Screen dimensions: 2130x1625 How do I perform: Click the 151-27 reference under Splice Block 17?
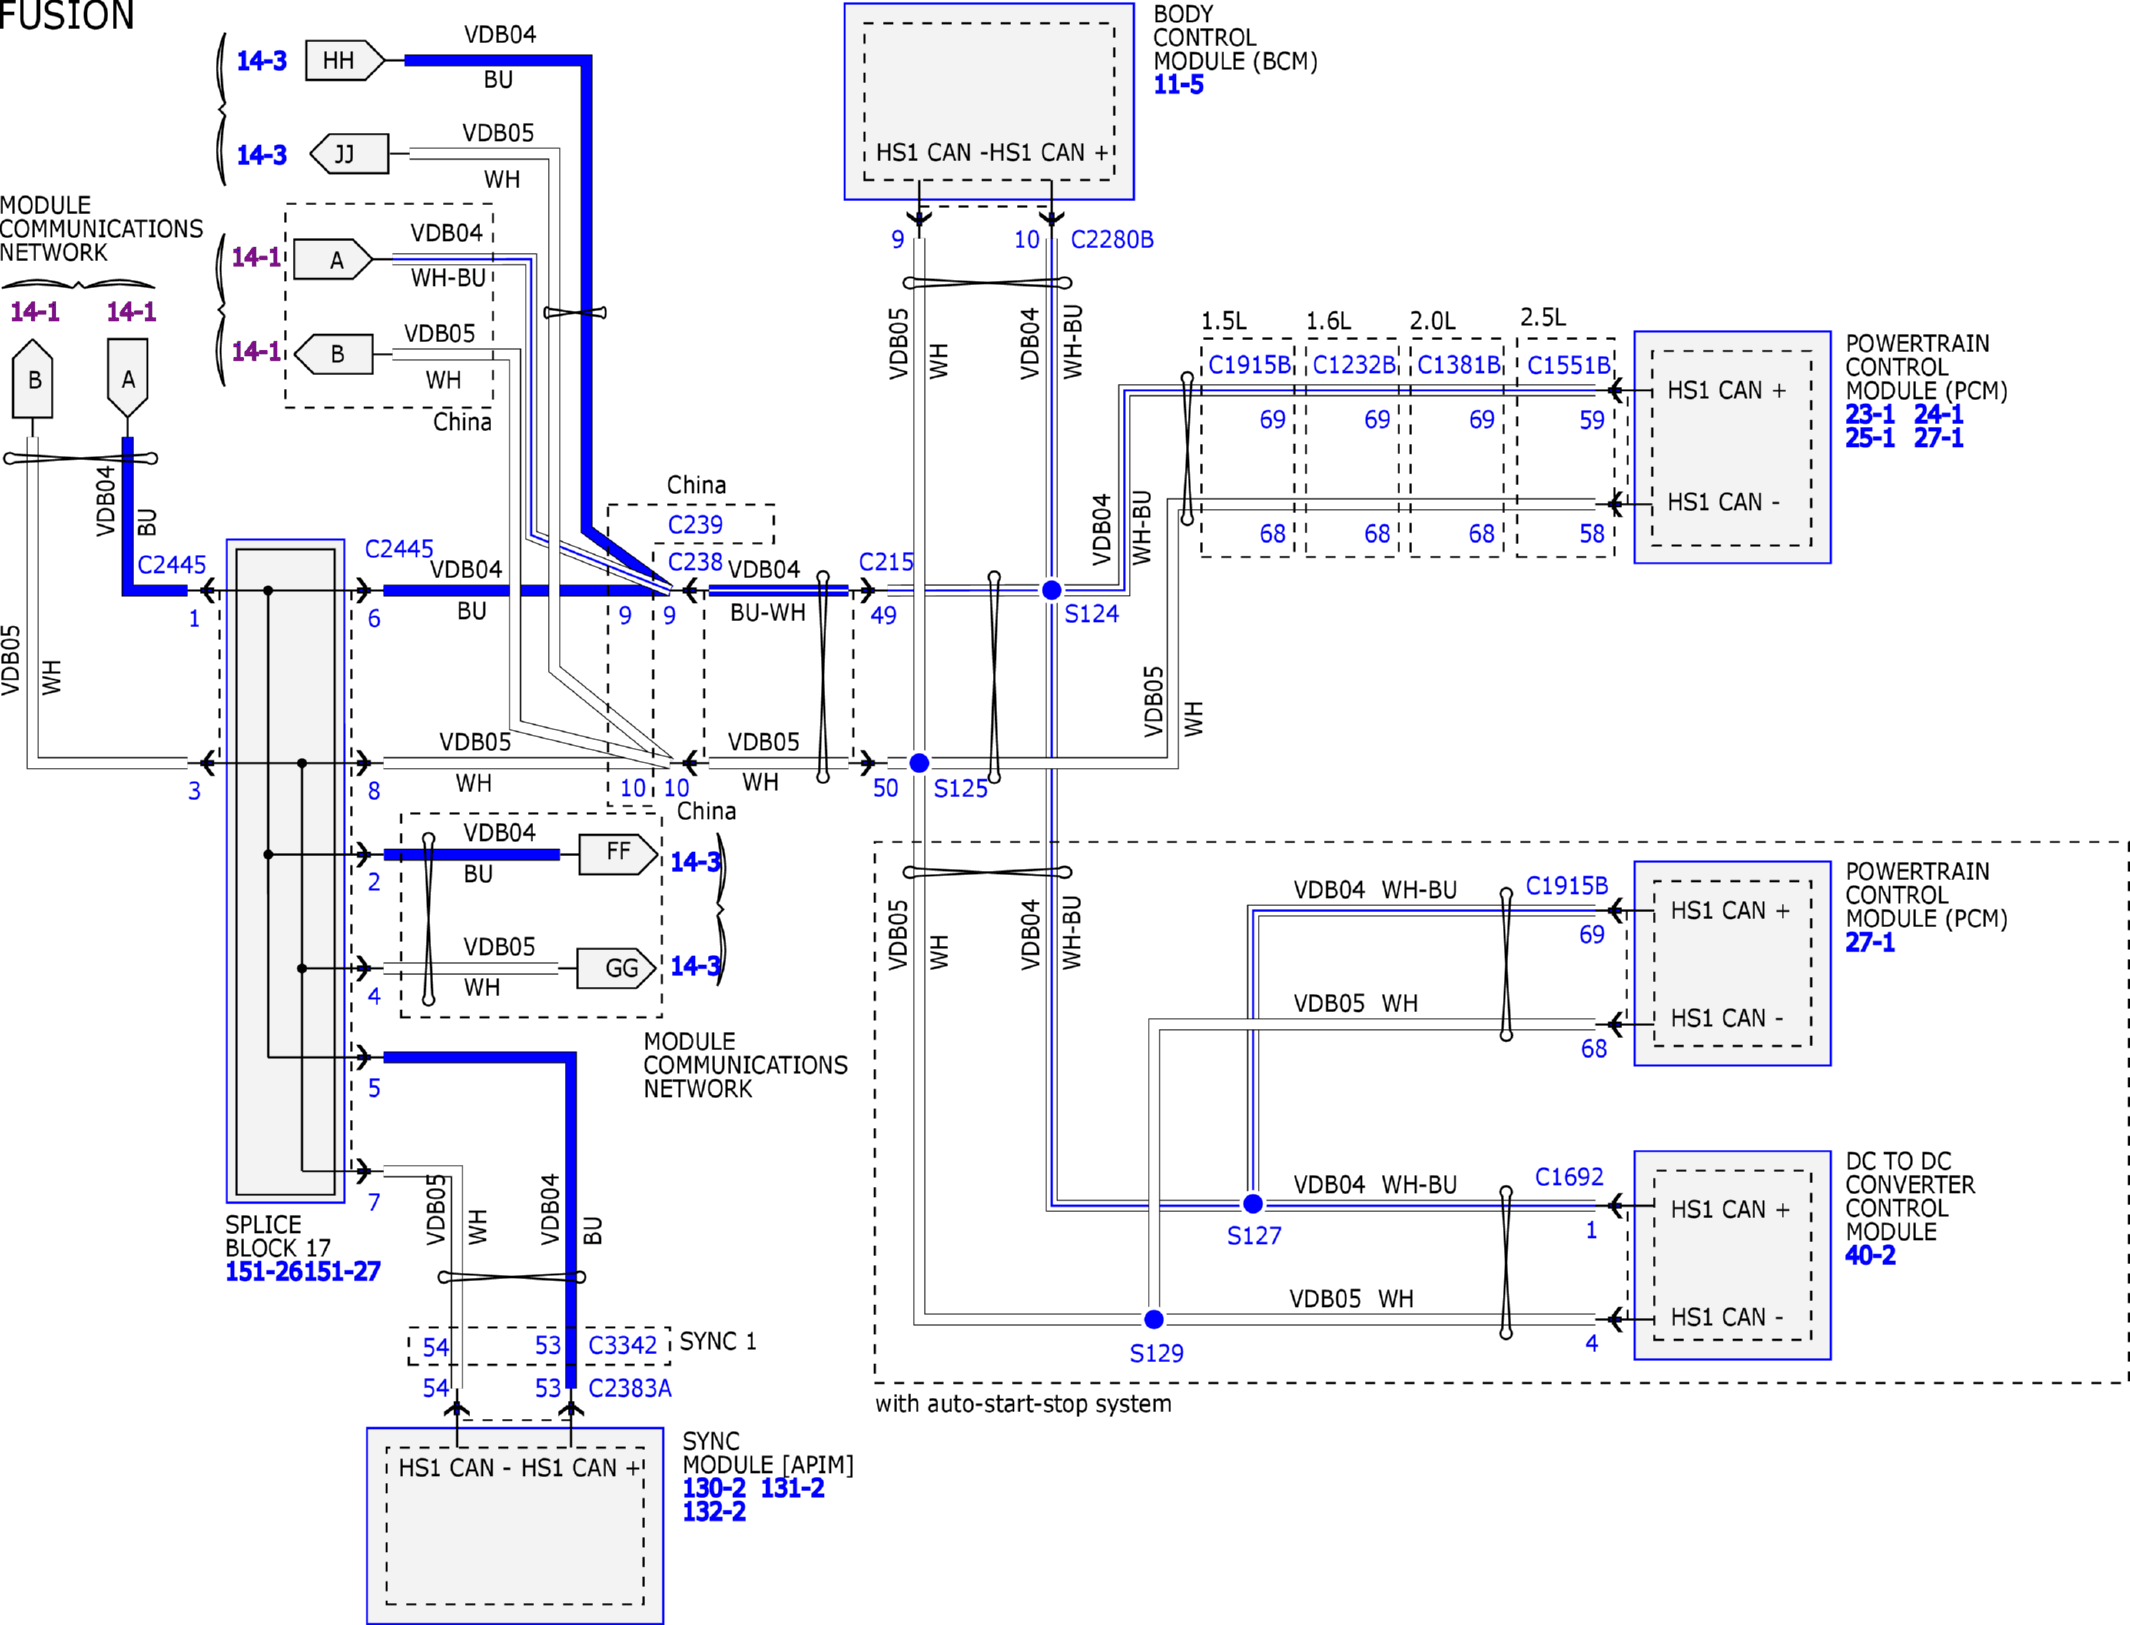[342, 1271]
